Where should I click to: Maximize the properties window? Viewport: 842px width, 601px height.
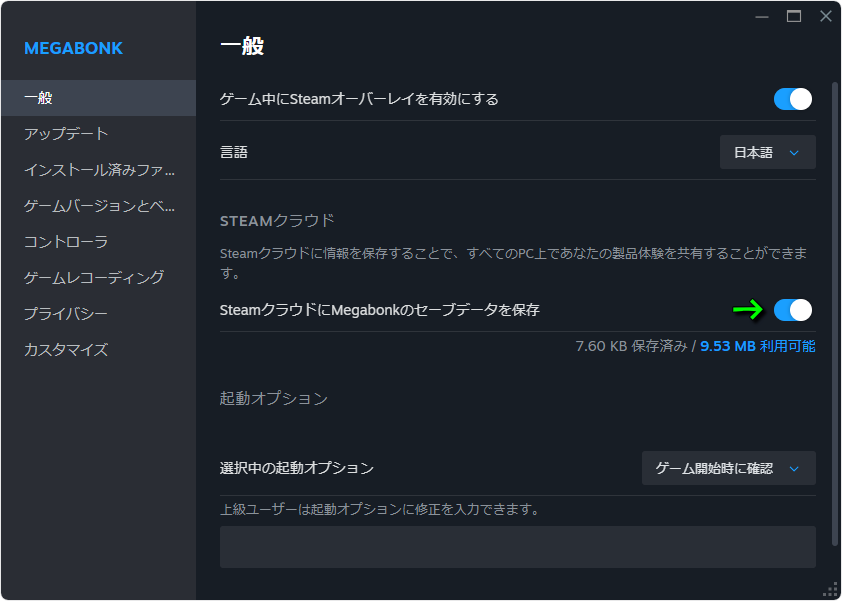coord(794,16)
